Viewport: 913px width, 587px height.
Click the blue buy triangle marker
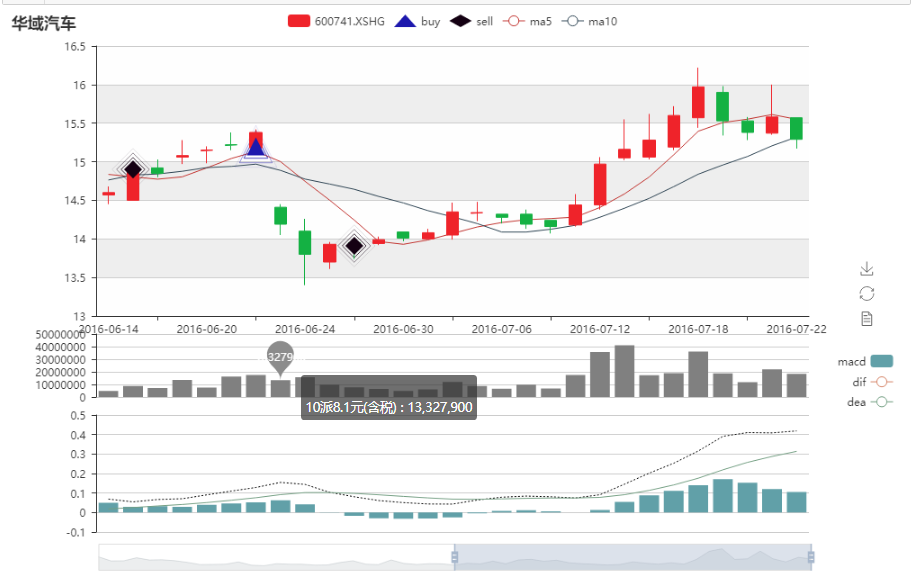click(x=256, y=148)
